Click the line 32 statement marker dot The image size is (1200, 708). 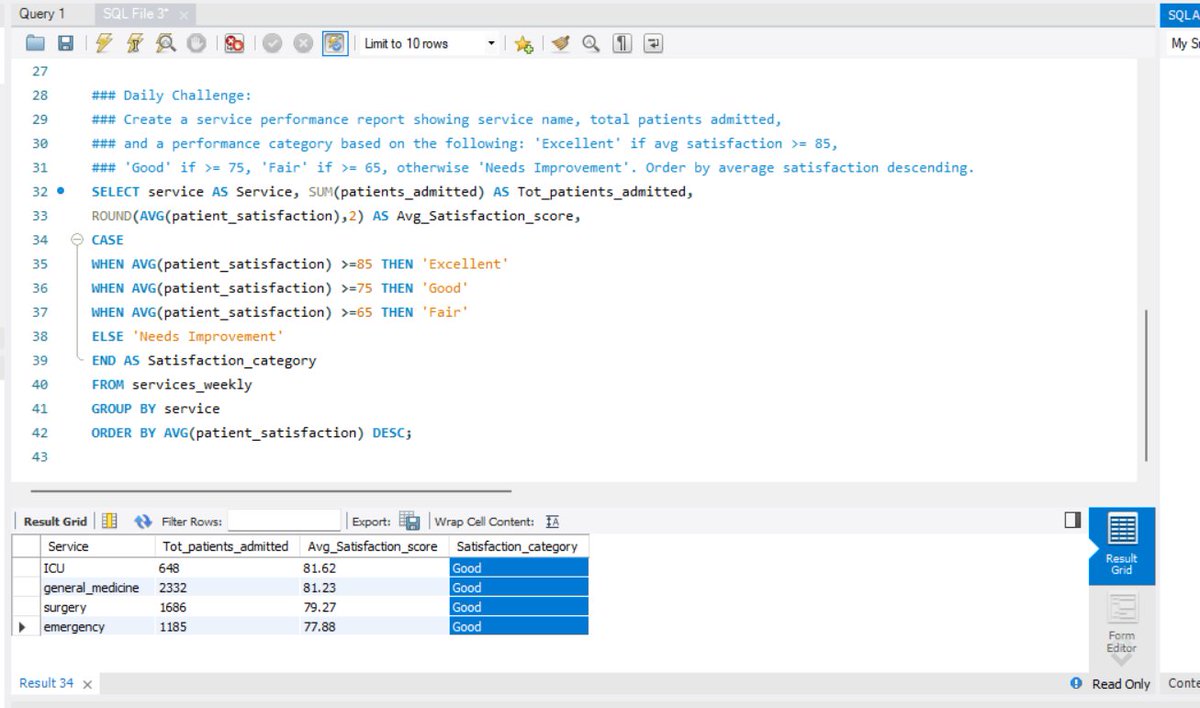tap(60, 192)
